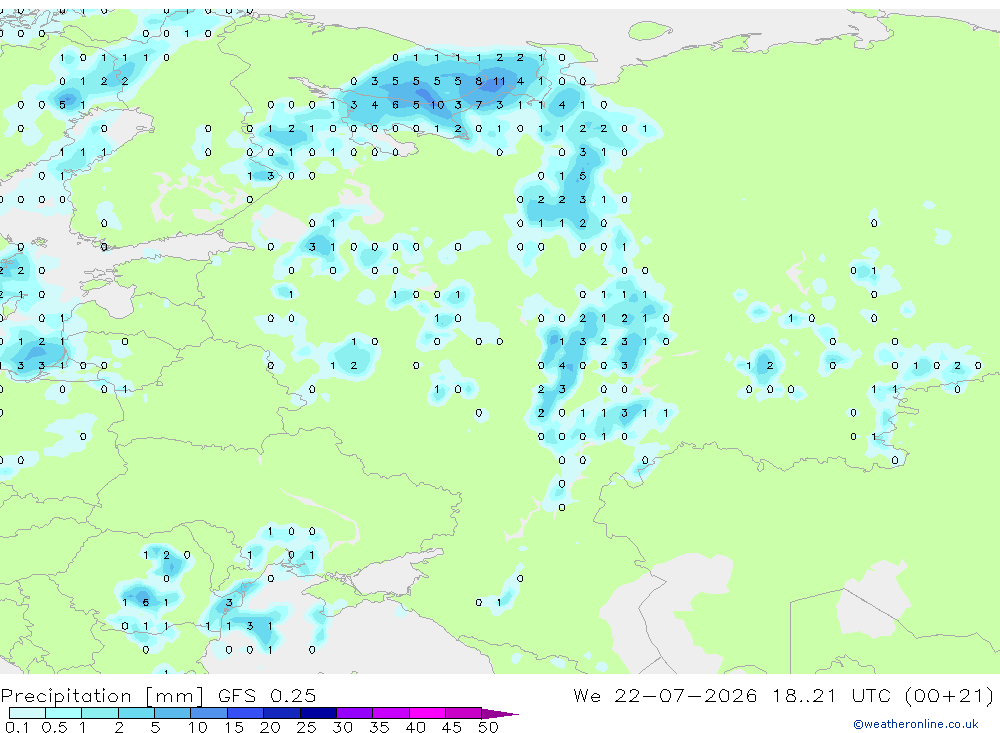Click the 0.1–0.5 mm palest legend swatch

27,713
